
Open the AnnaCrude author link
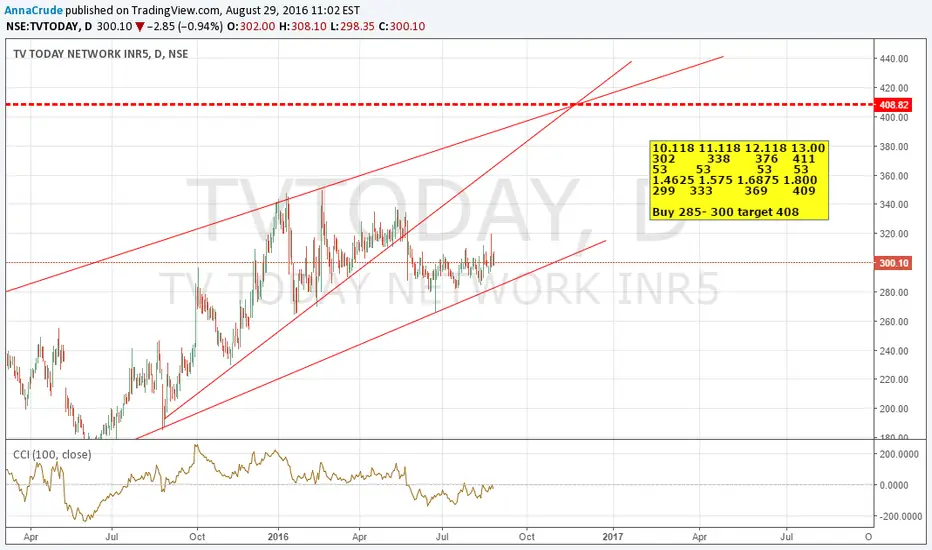point(33,10)
